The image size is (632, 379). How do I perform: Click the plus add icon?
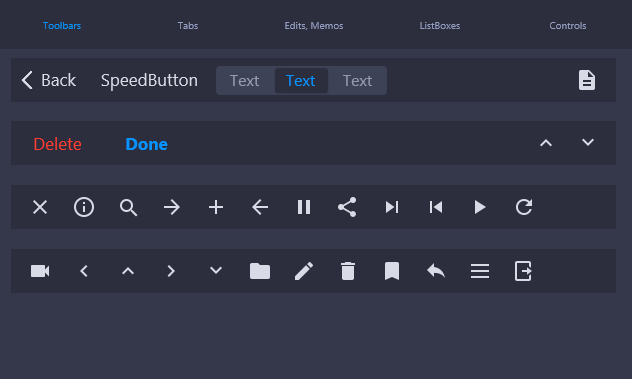[x=216, y=207]
